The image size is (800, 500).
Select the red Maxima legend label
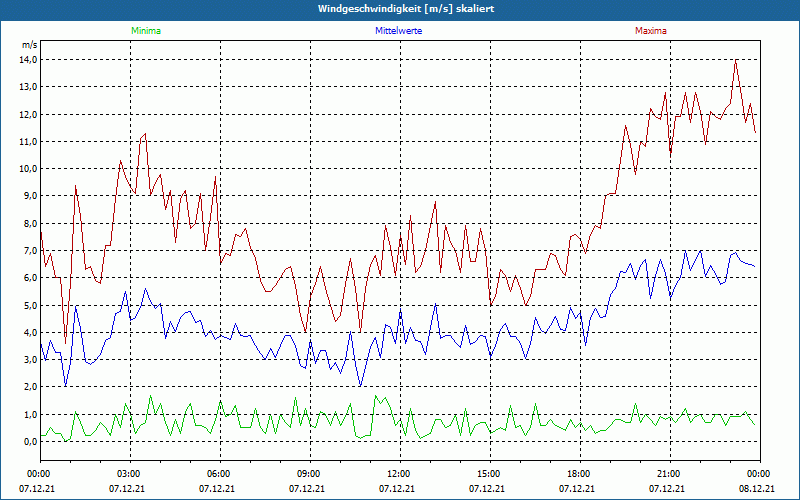point(651,31)
